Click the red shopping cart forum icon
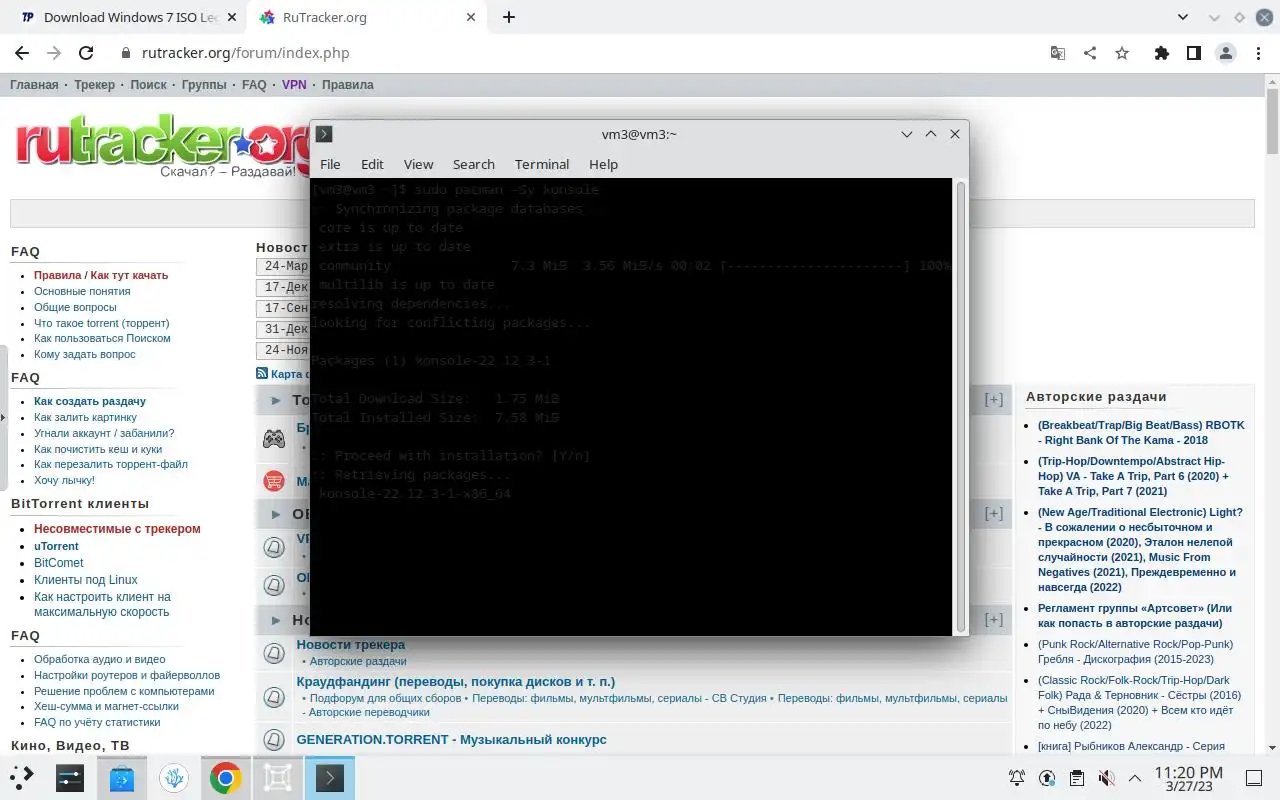The image size is (1280, 800). pyautogui.click(x=274, y=481)
